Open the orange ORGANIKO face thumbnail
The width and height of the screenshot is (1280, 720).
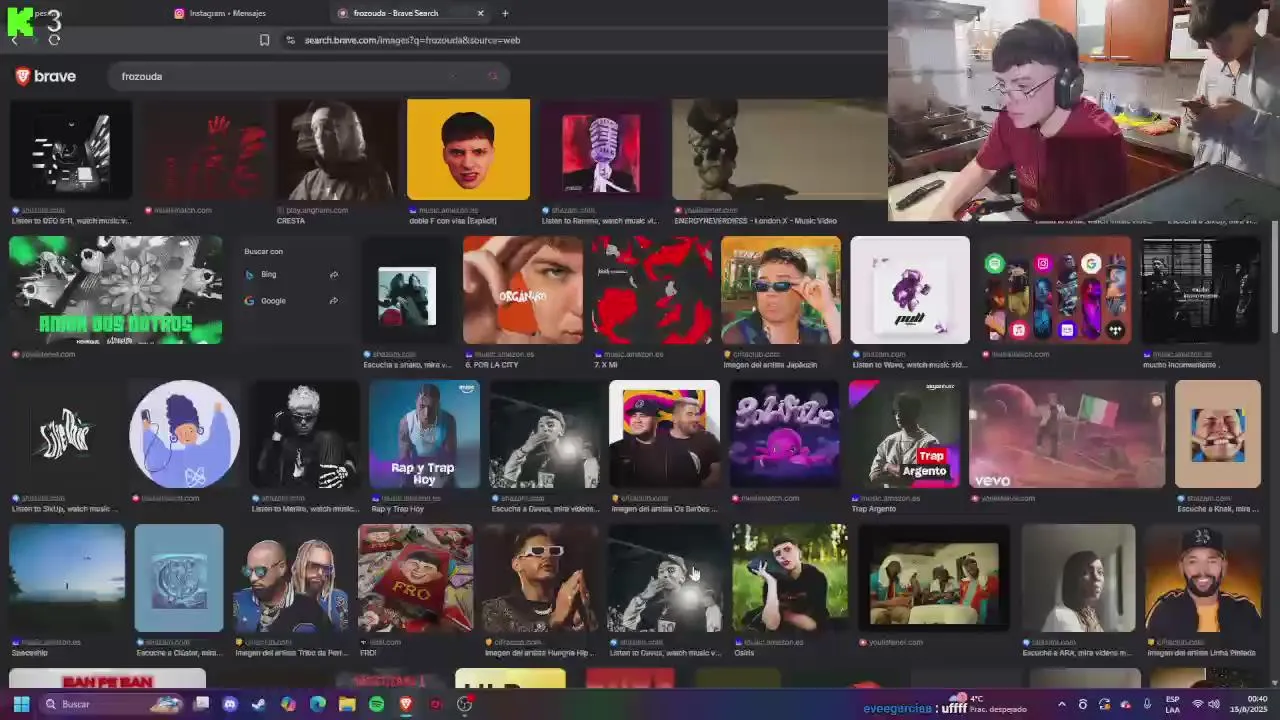523,290
